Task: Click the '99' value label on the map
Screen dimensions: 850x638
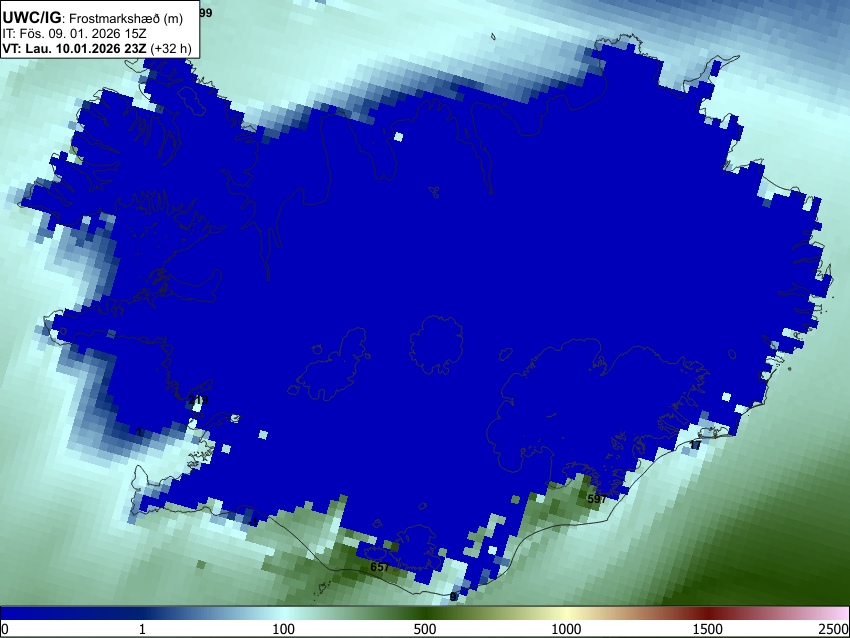Action: [x=205, y=13]
